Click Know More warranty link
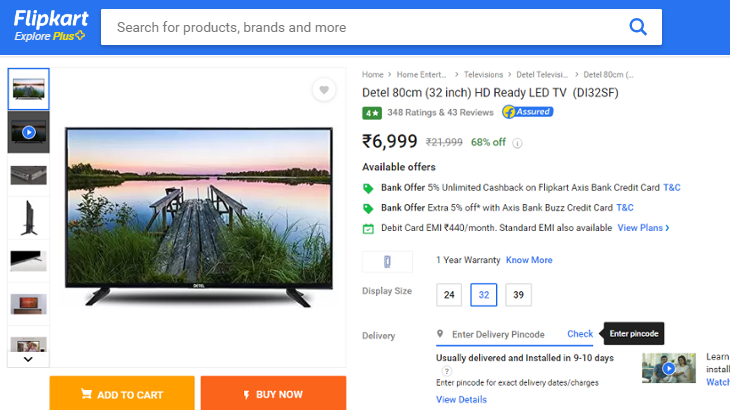 529,260
